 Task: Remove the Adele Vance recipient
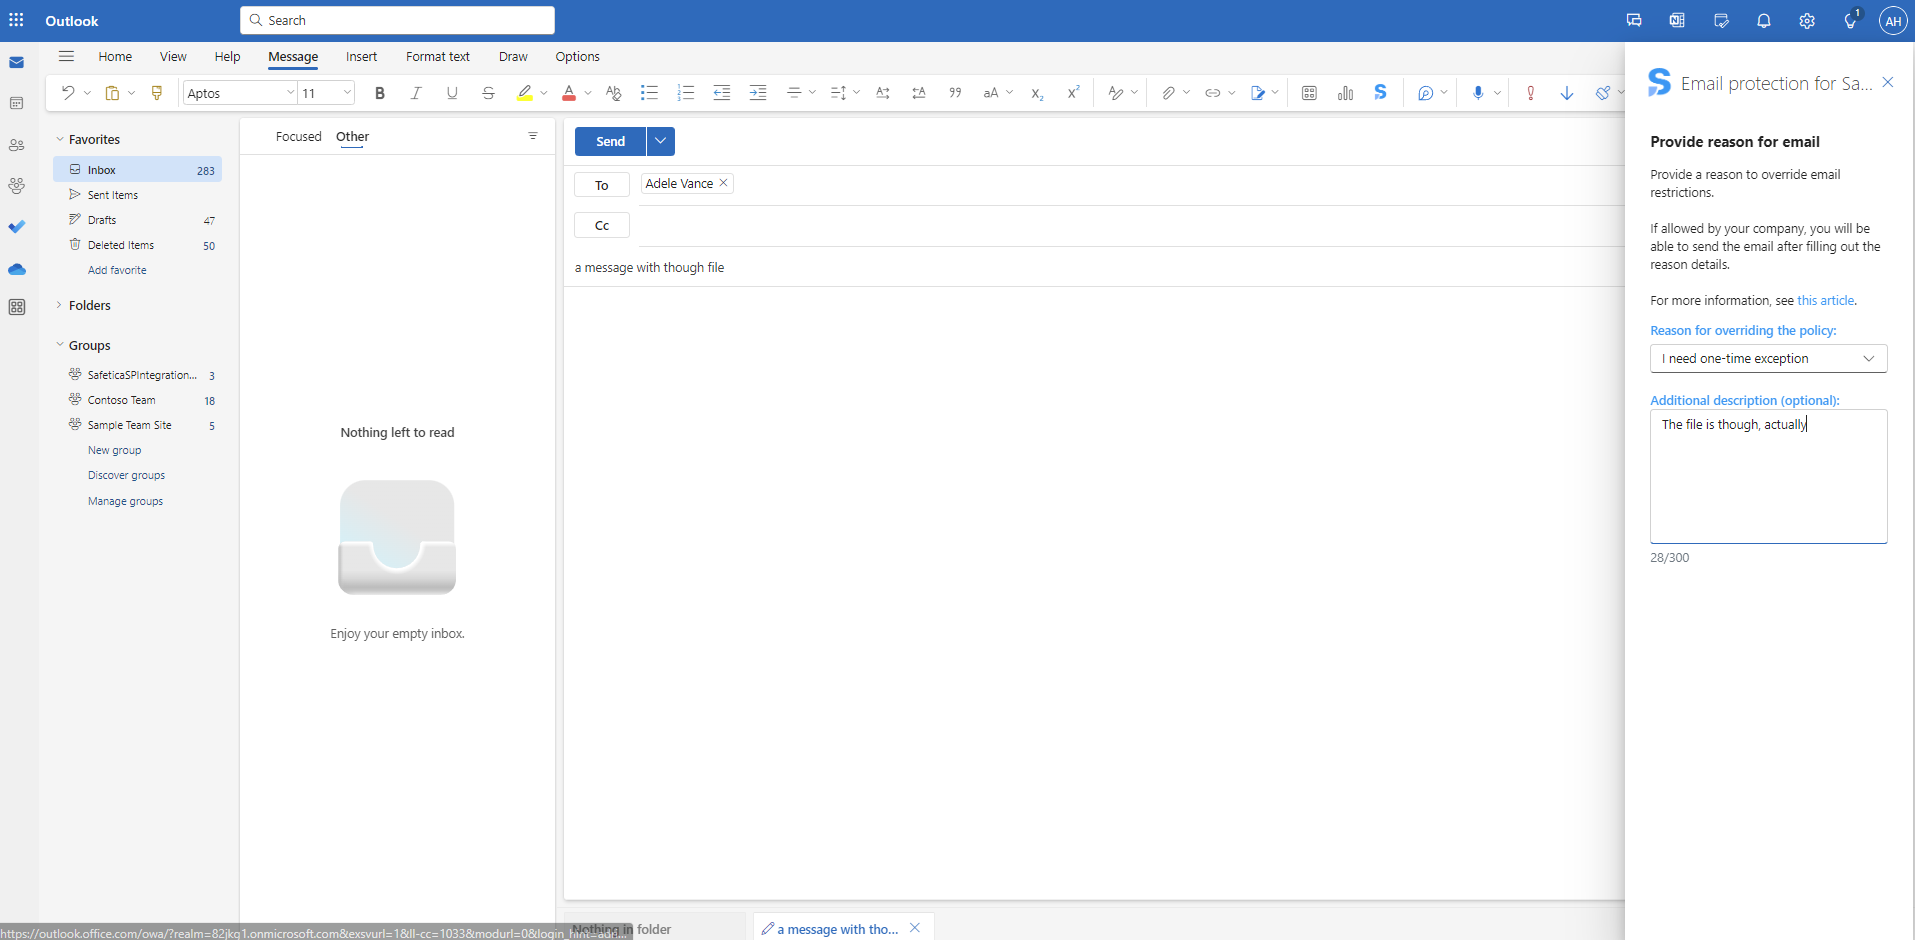[x=724, y=183]
